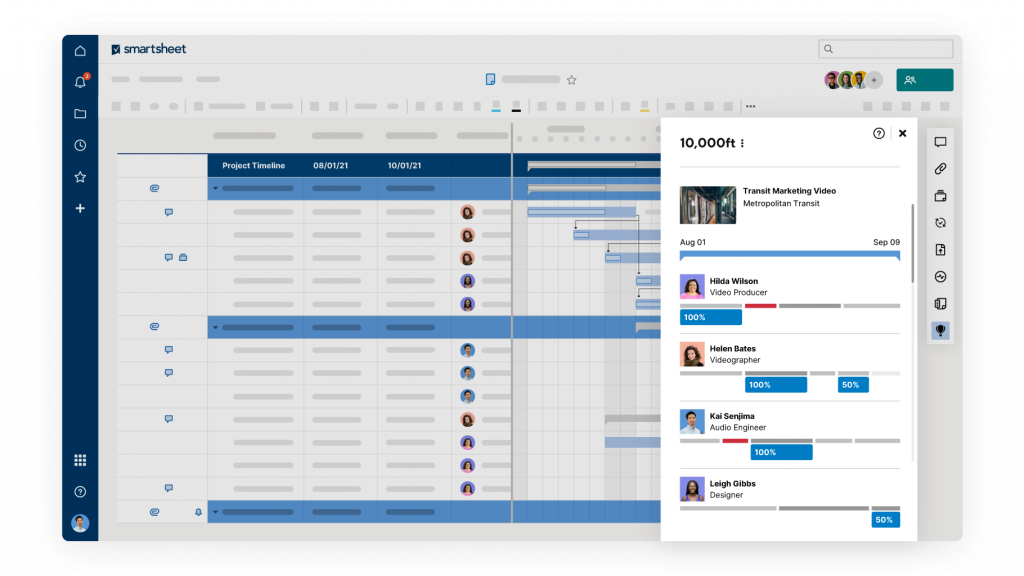Viewport: 1024px width, 576px height.
Task: Click the sheet icon beside the title
Action: (490, 80)
